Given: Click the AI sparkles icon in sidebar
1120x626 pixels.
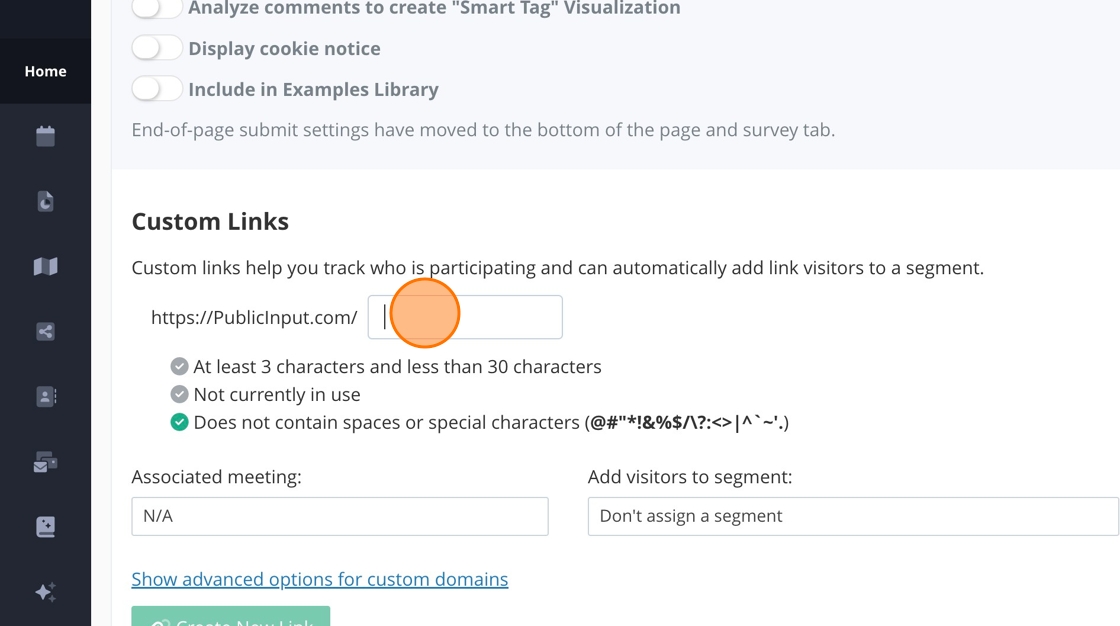Looking at the screenshot, I should point(45,592).
